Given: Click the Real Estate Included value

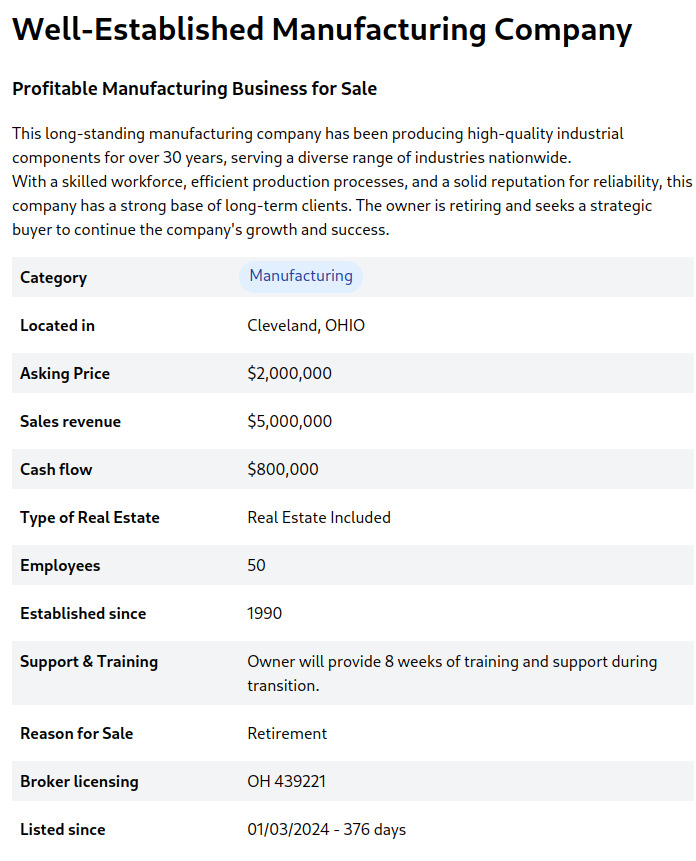Looking at the screenshot, I should point(318,518).
